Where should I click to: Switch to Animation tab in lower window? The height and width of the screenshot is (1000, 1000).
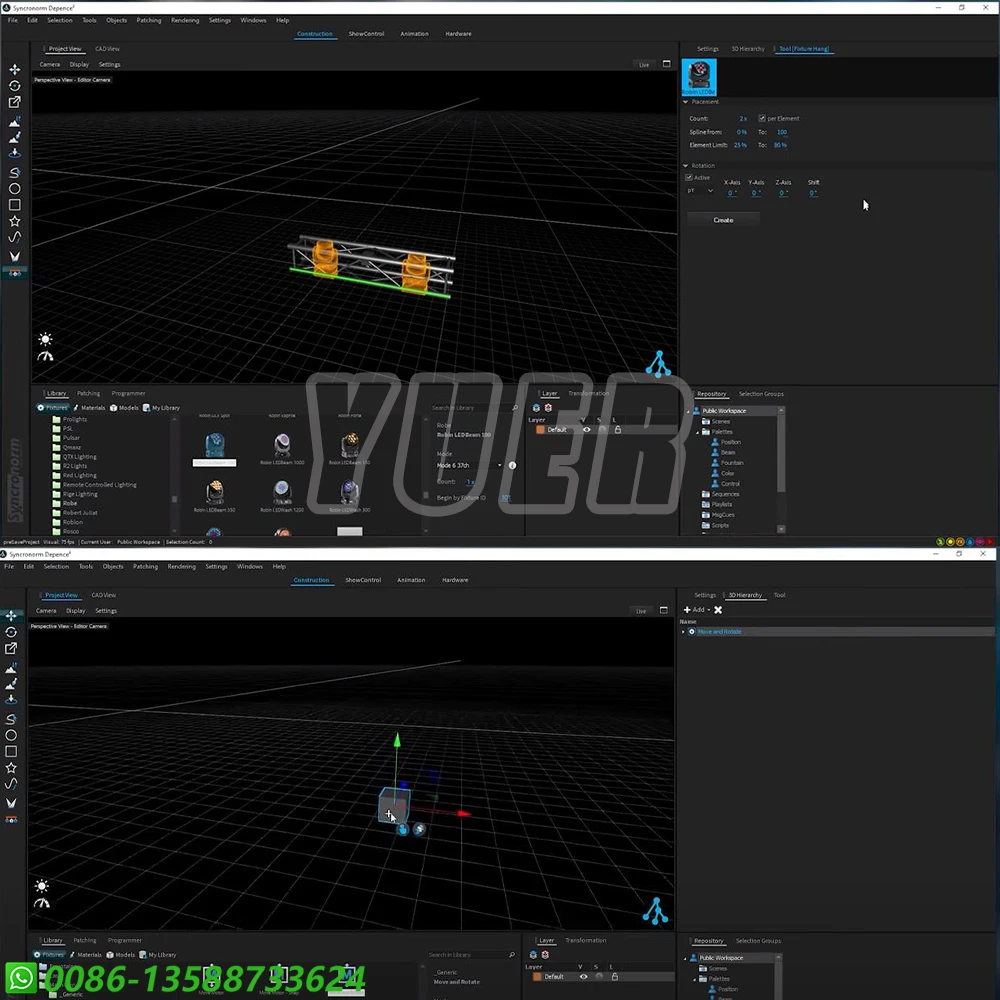411,580
